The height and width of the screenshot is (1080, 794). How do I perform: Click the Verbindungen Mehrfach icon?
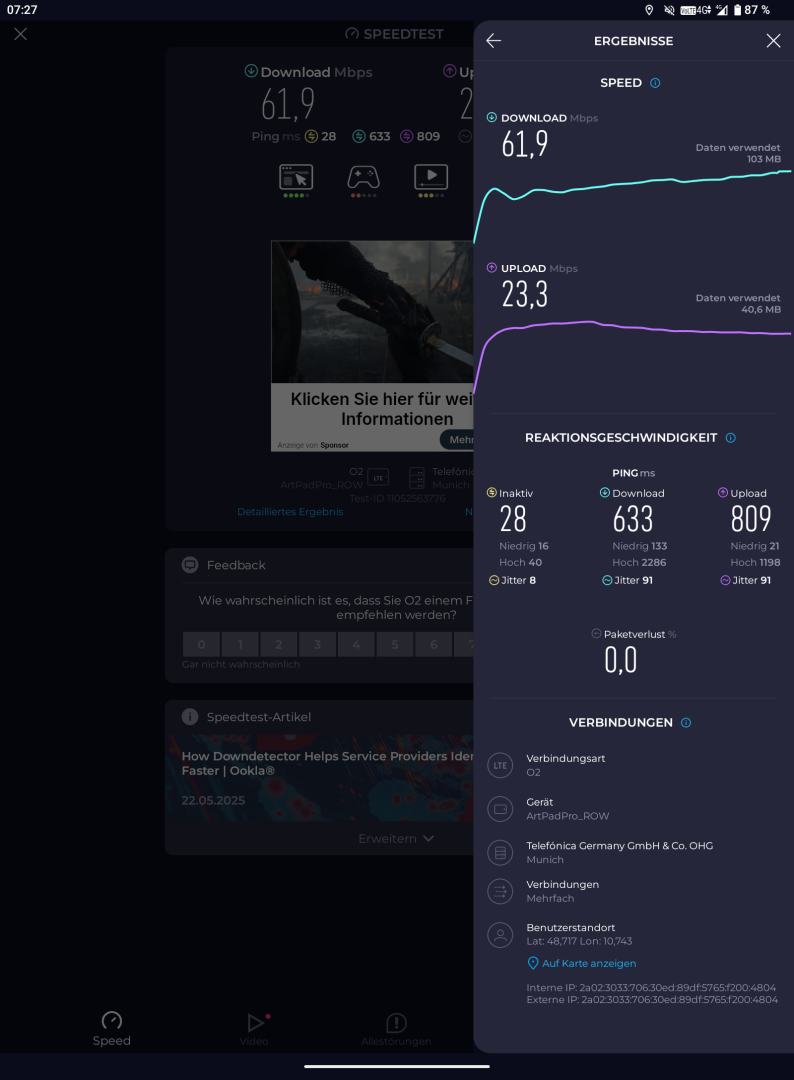[x=500, y=891]
